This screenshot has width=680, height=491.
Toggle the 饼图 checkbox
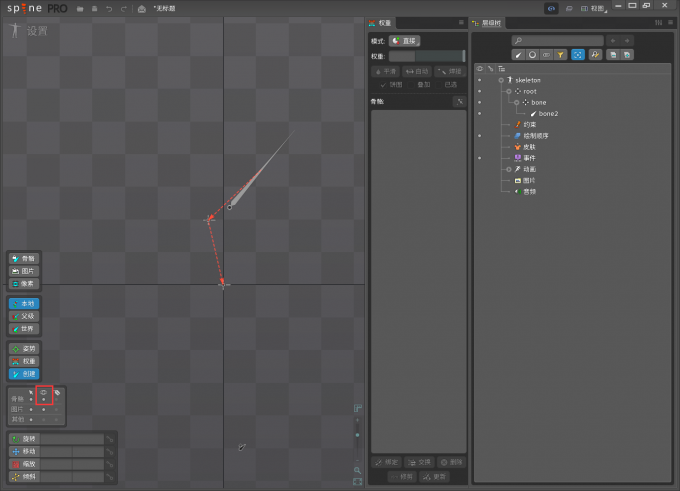(391, 85)
